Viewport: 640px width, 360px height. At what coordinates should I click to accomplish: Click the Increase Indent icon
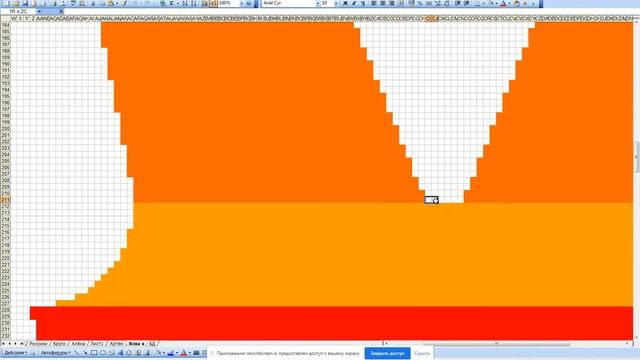467,3
